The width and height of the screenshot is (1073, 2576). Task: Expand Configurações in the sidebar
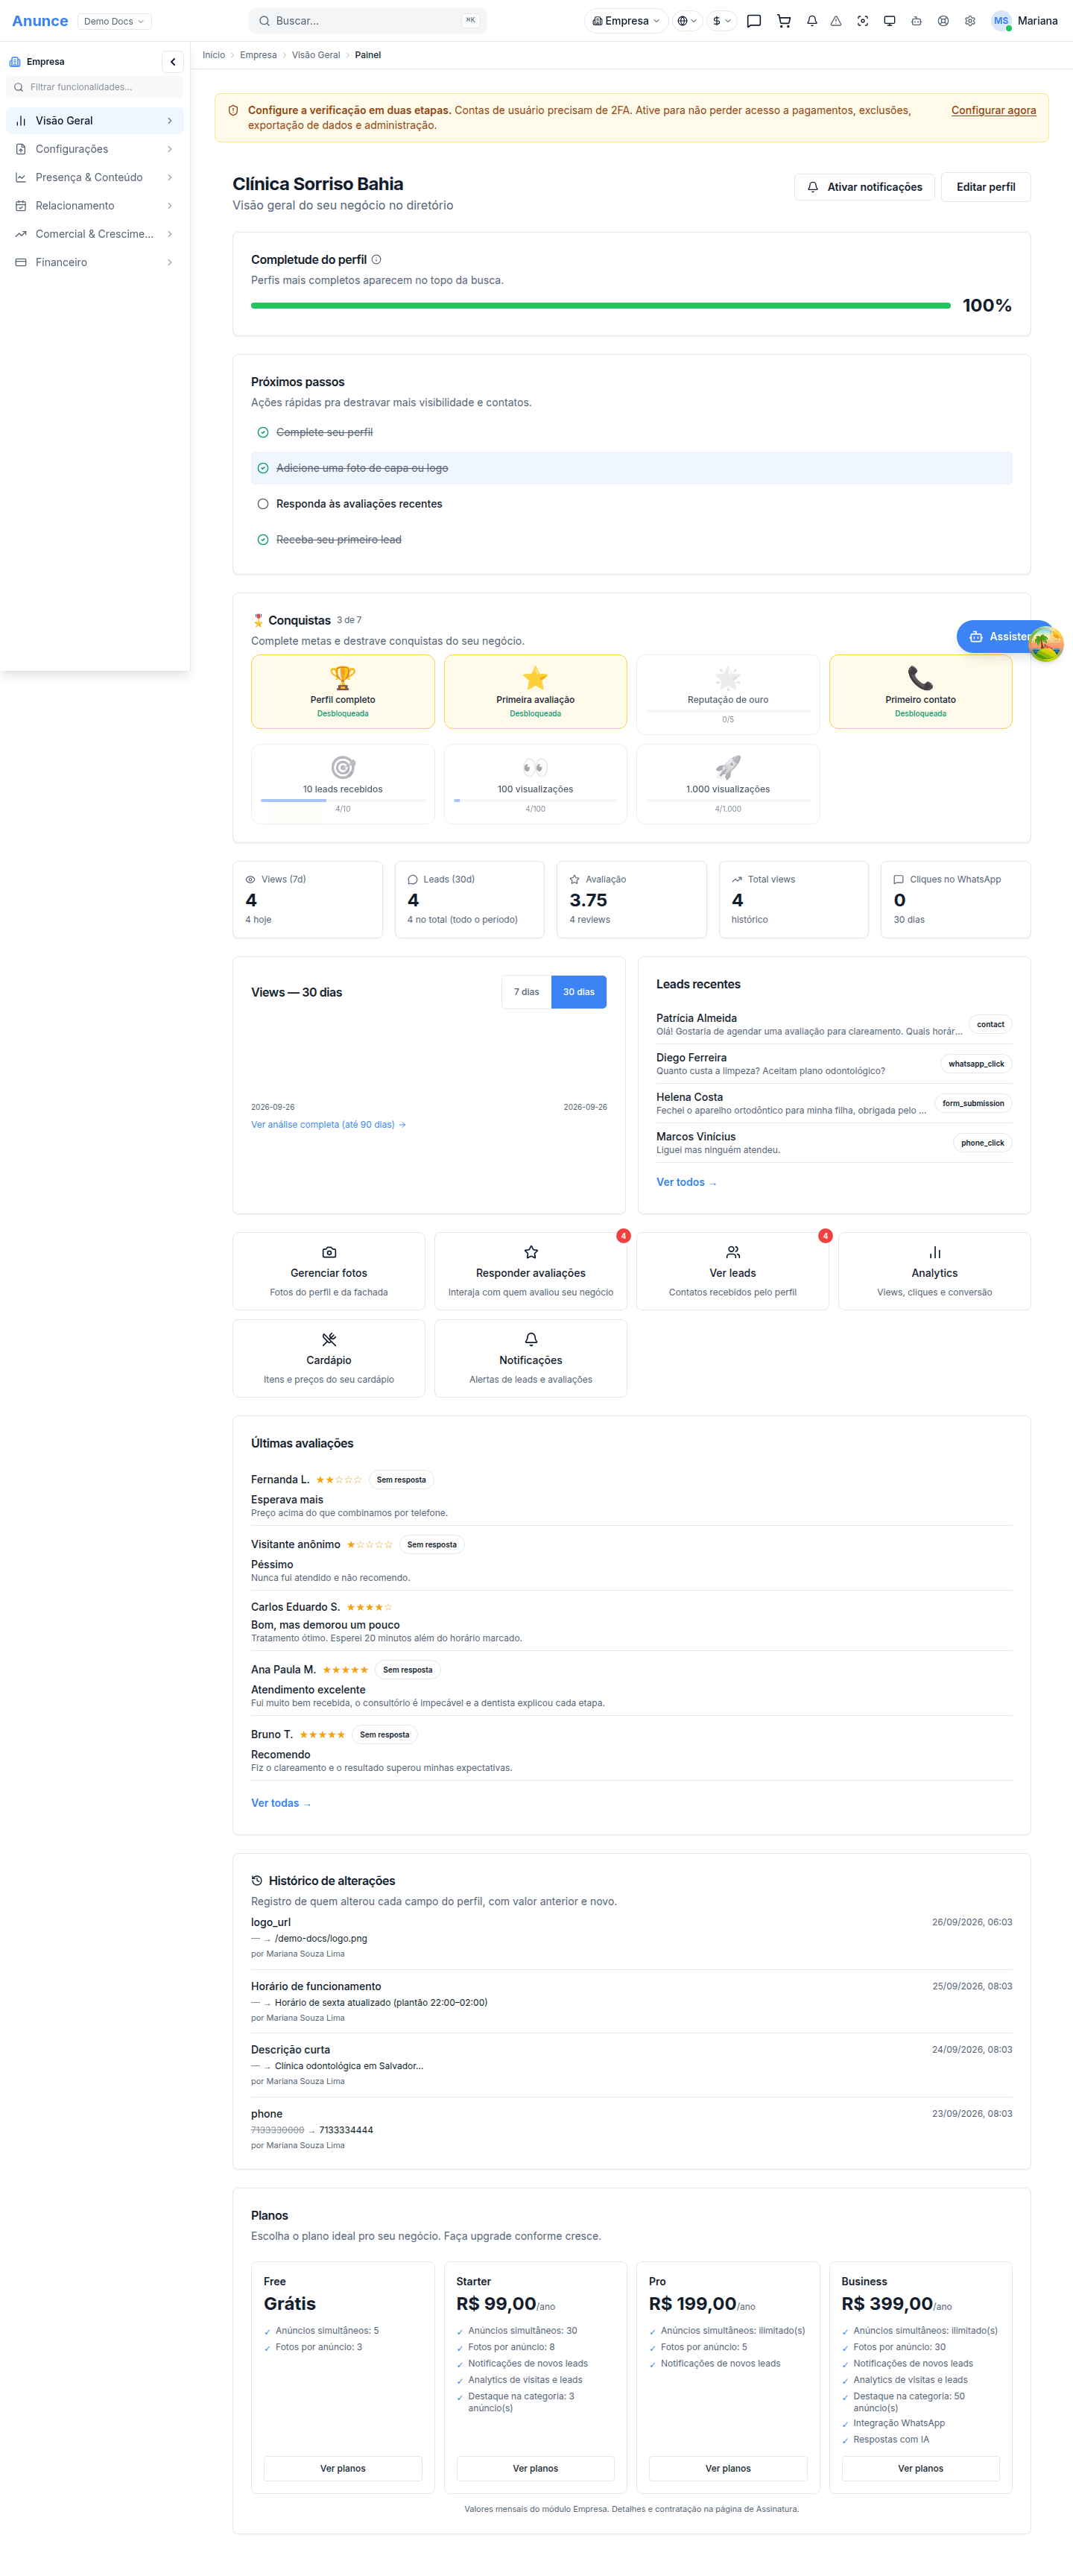tap(95, 149)
